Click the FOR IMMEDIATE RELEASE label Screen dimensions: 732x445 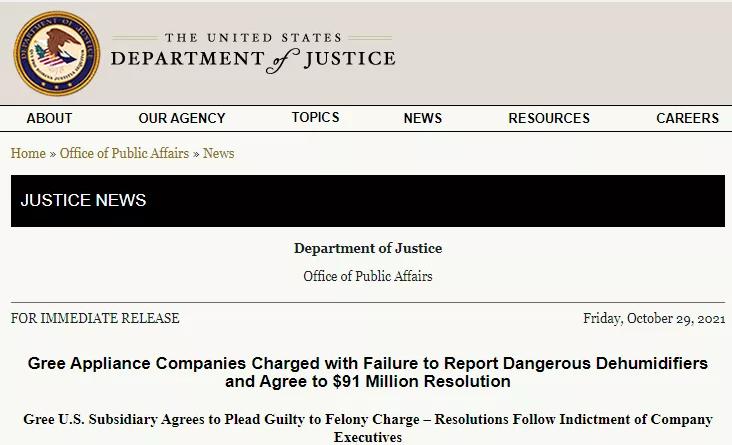pyautogui.click(x=95, y=318)
